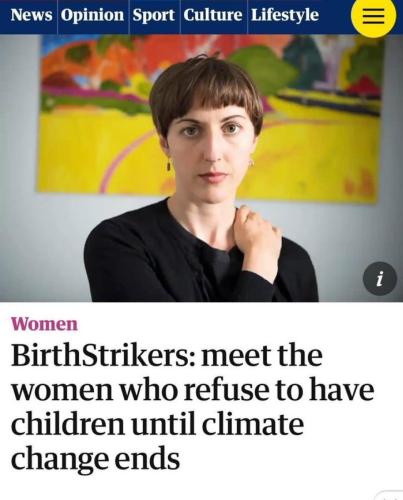Image resolution: width=403 pixels, height=500 pixels.
Task: Open the BirthStrikers headline article
Action: pos(192,407)
